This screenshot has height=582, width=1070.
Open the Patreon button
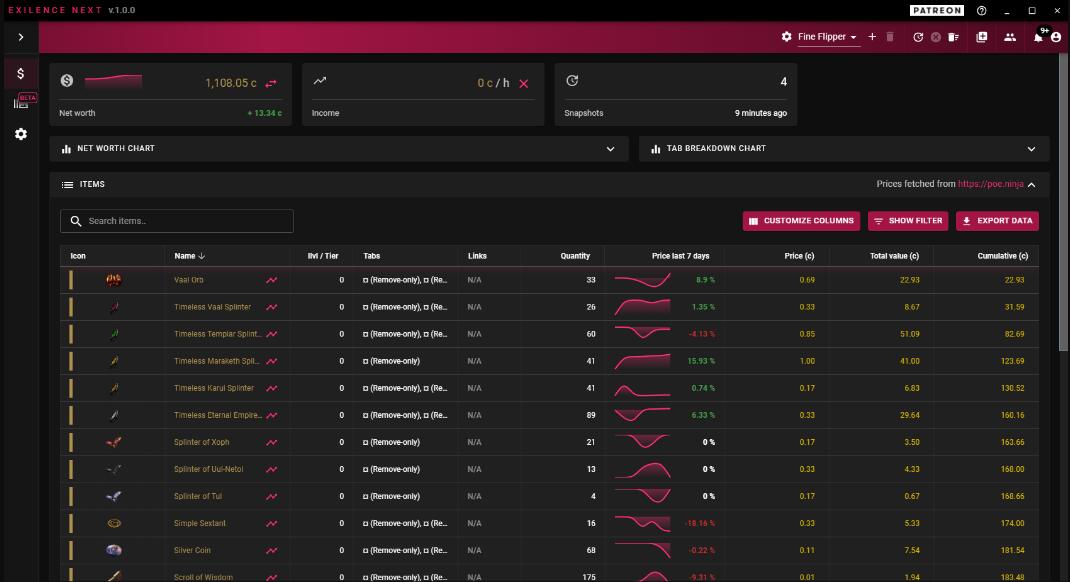[937, 10]
